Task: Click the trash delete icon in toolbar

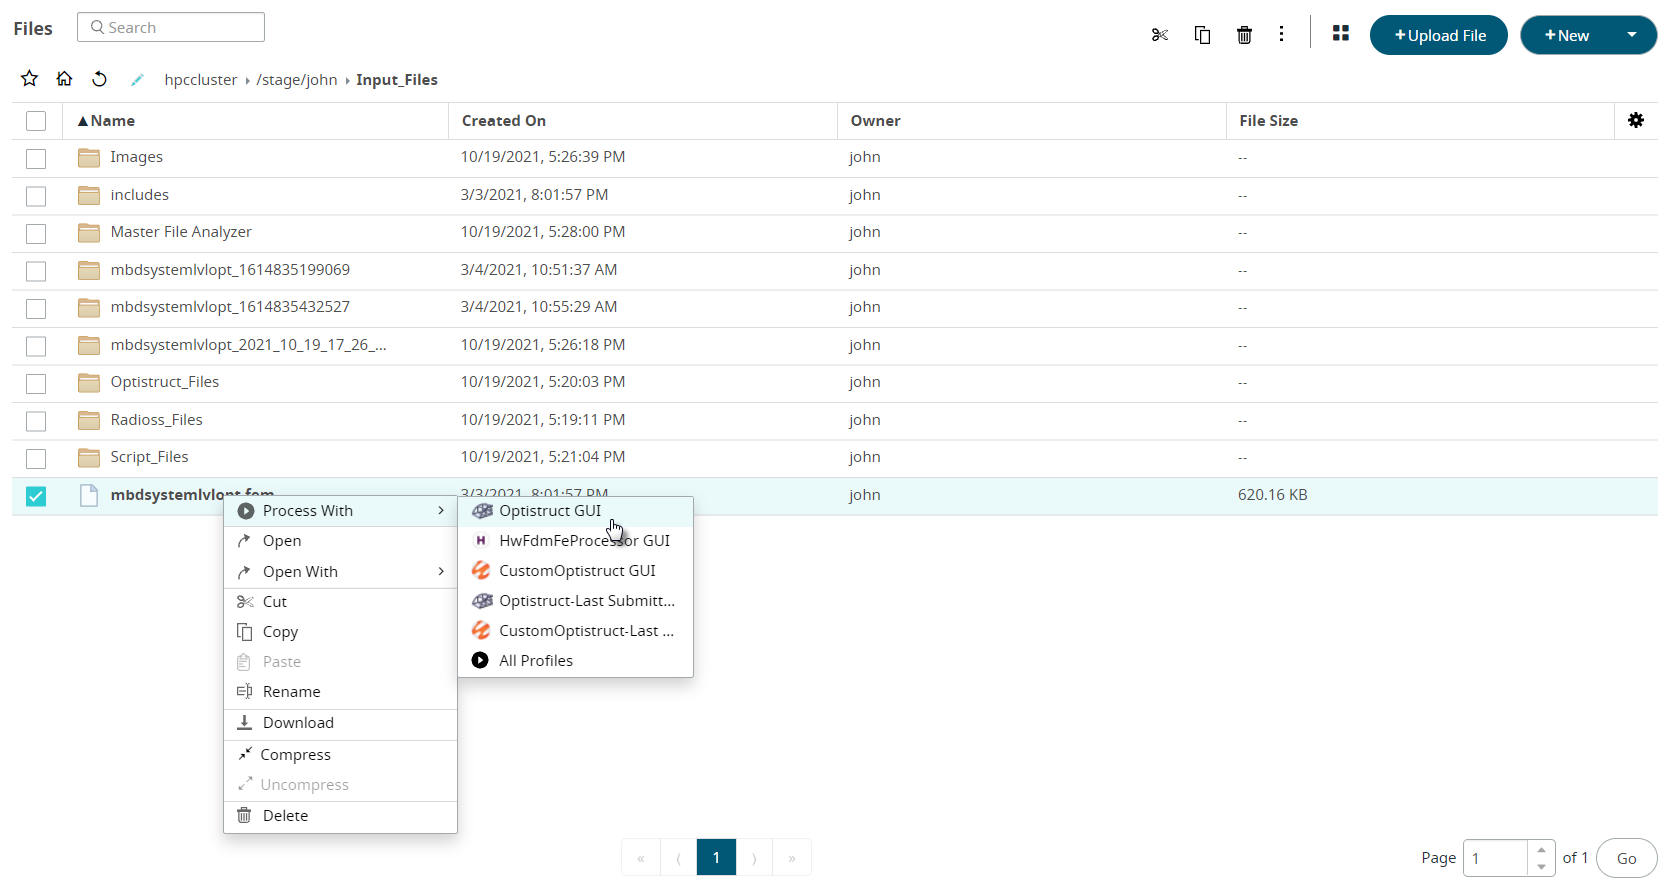Action: pyautogui.click(x=1244, y=35)
